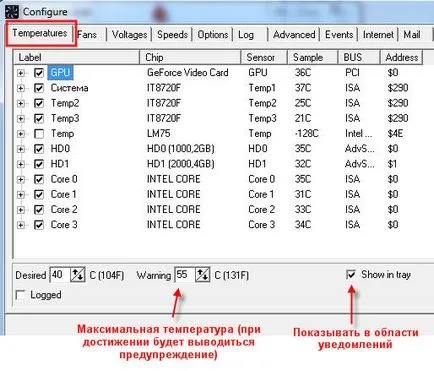Click the 37C sample value for Система

coord(303,88)
